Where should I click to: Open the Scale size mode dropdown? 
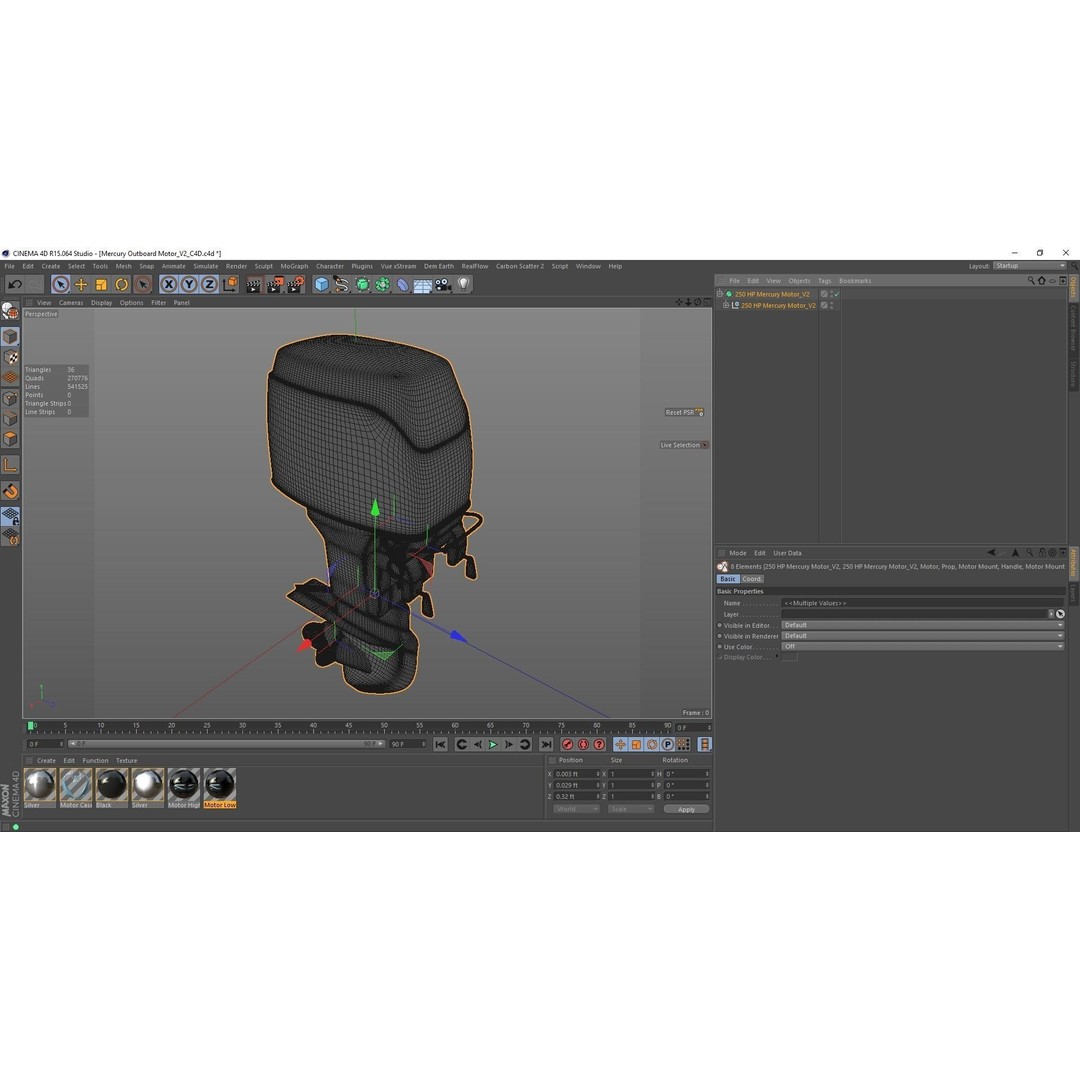coord(630,809)
